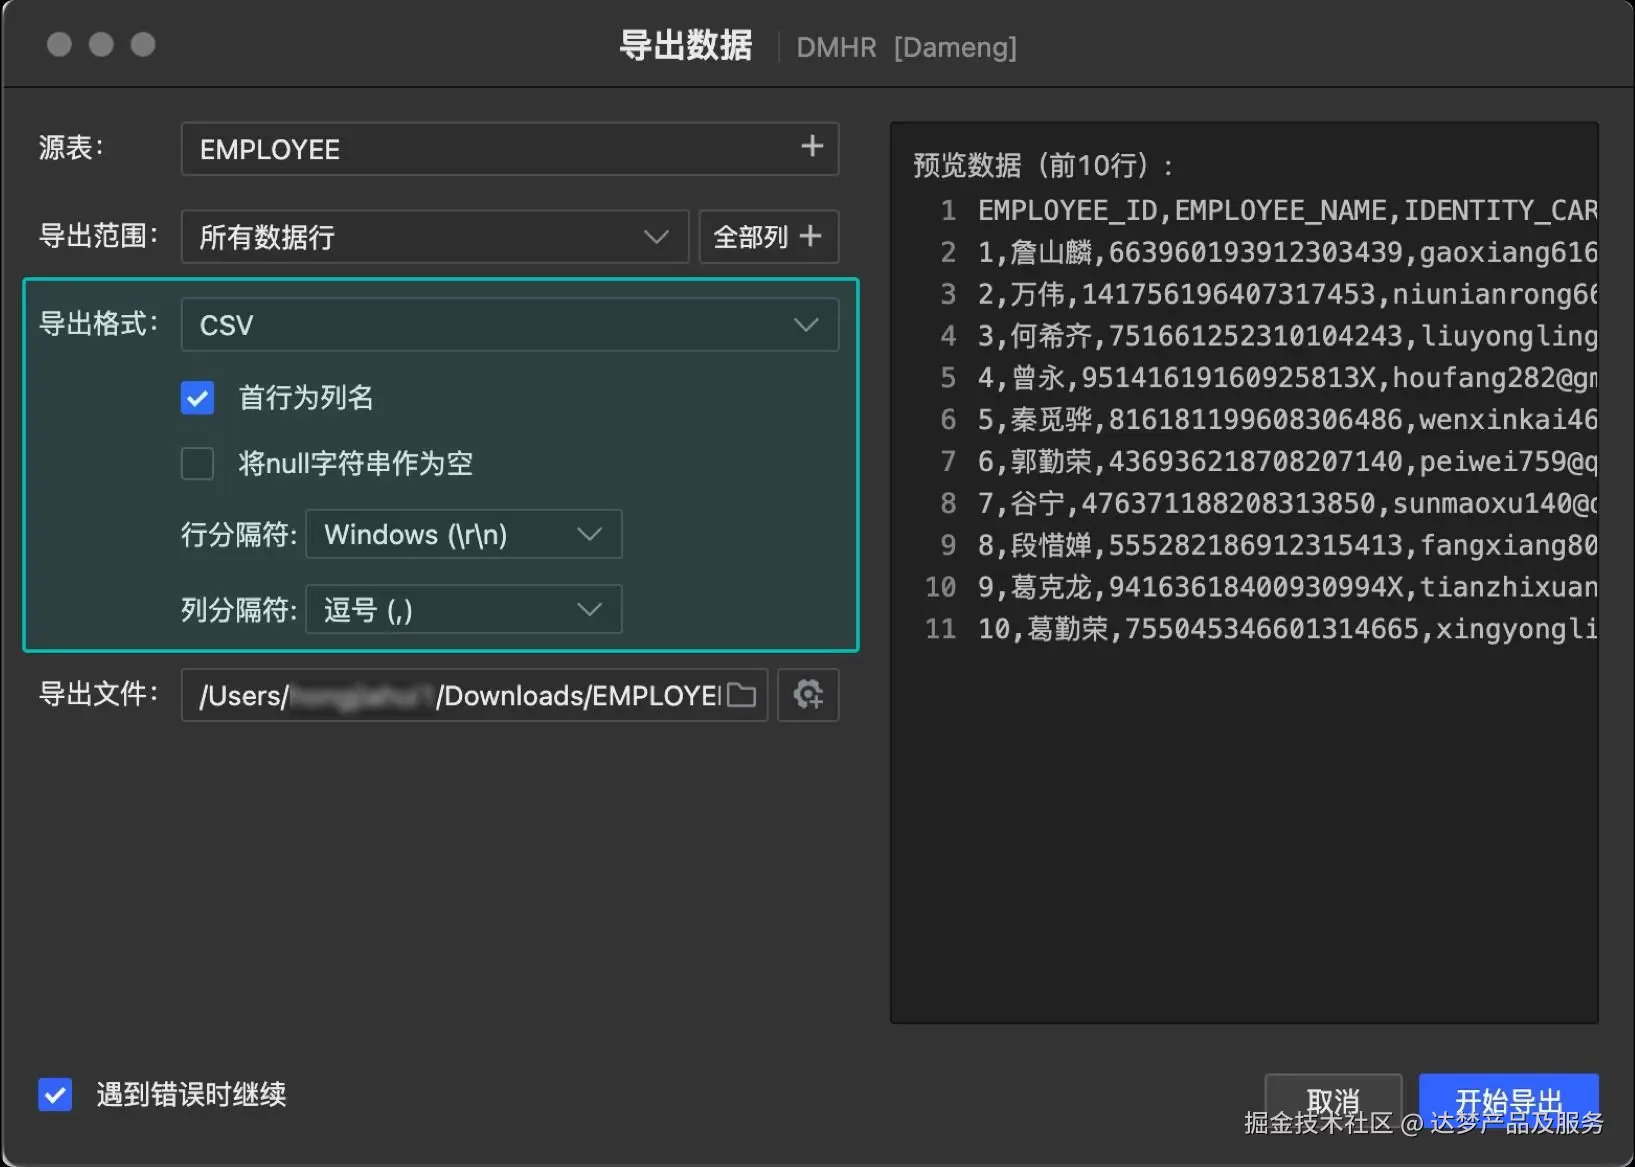The height and width of the screenshot is (1167, 1635).
Task: Click the 源表 label
Action: pyautogui.click(x=71, y=148)
